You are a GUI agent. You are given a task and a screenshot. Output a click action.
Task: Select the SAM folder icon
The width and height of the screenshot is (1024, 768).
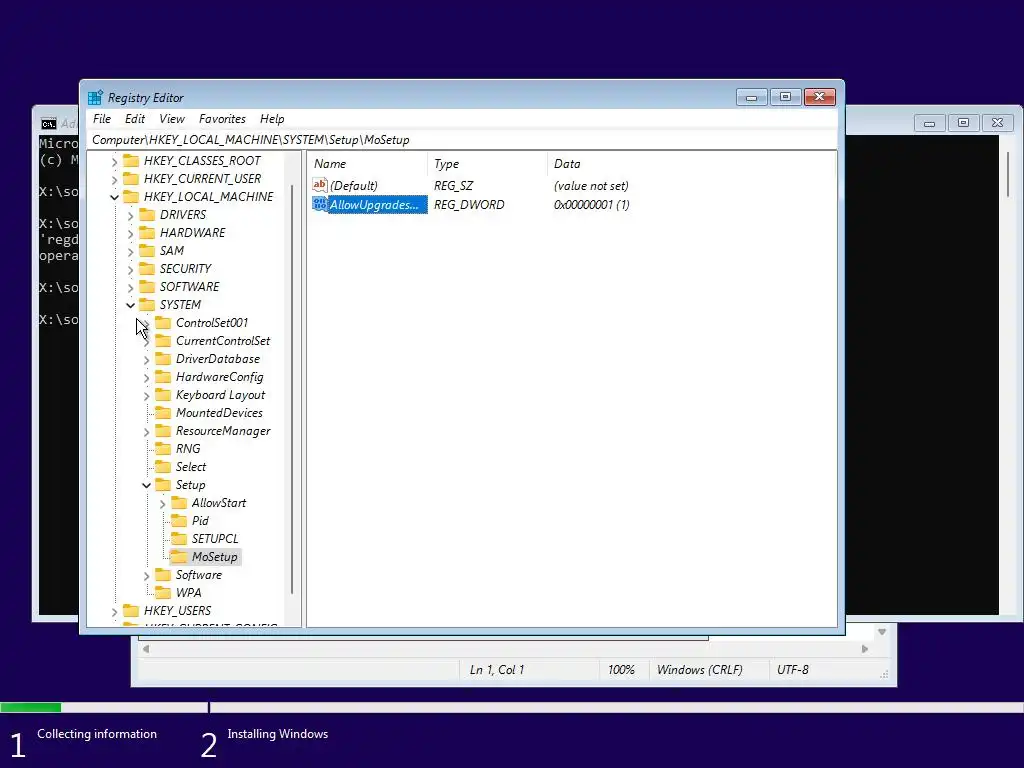click(x=147, y=251)
